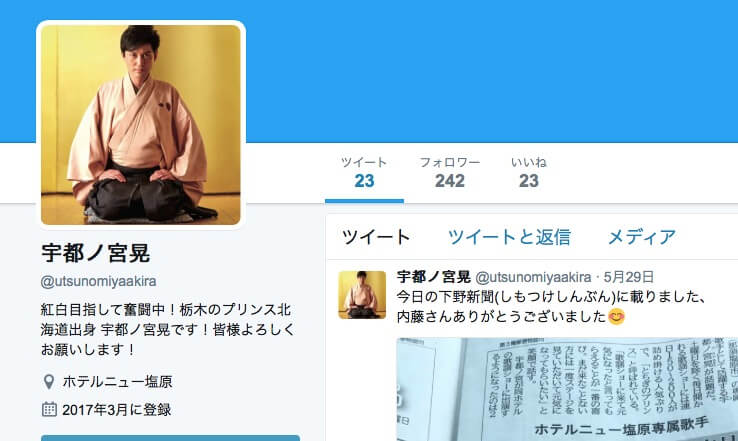Click the @utsunomiyaakira handle in the tweet
Image resolution: width=738 pixels, height=441 pixels.
pos(533,277)
